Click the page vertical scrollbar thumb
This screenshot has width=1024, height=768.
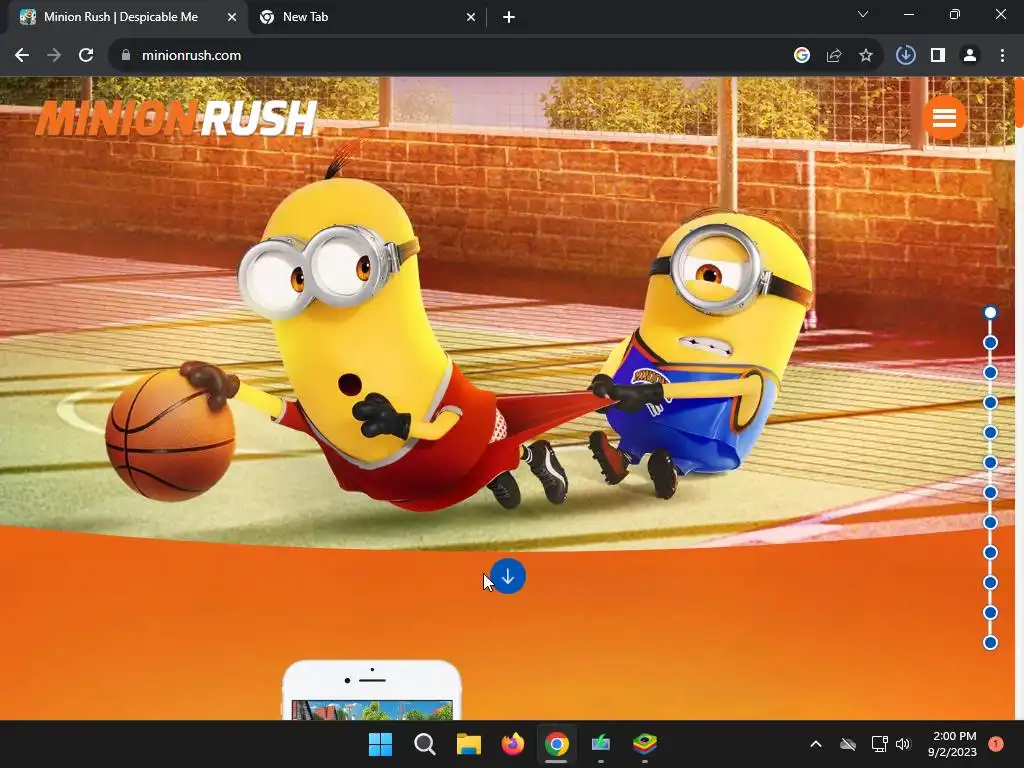pyautogui.click(x=1019, y=102)
